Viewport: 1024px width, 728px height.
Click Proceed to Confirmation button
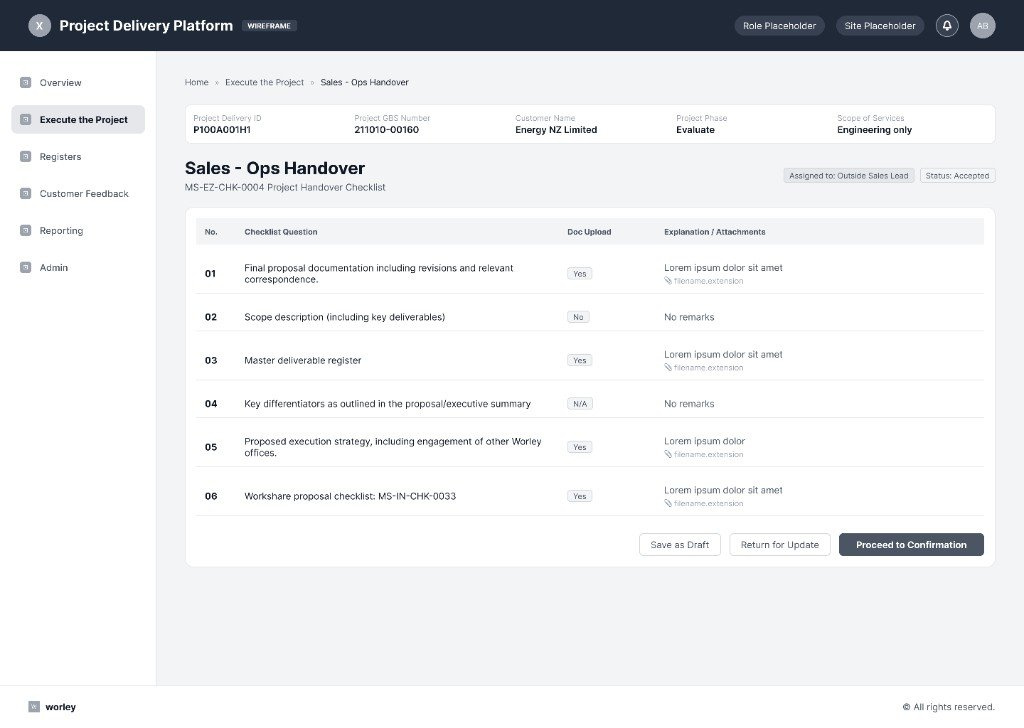tap(911, 545)
